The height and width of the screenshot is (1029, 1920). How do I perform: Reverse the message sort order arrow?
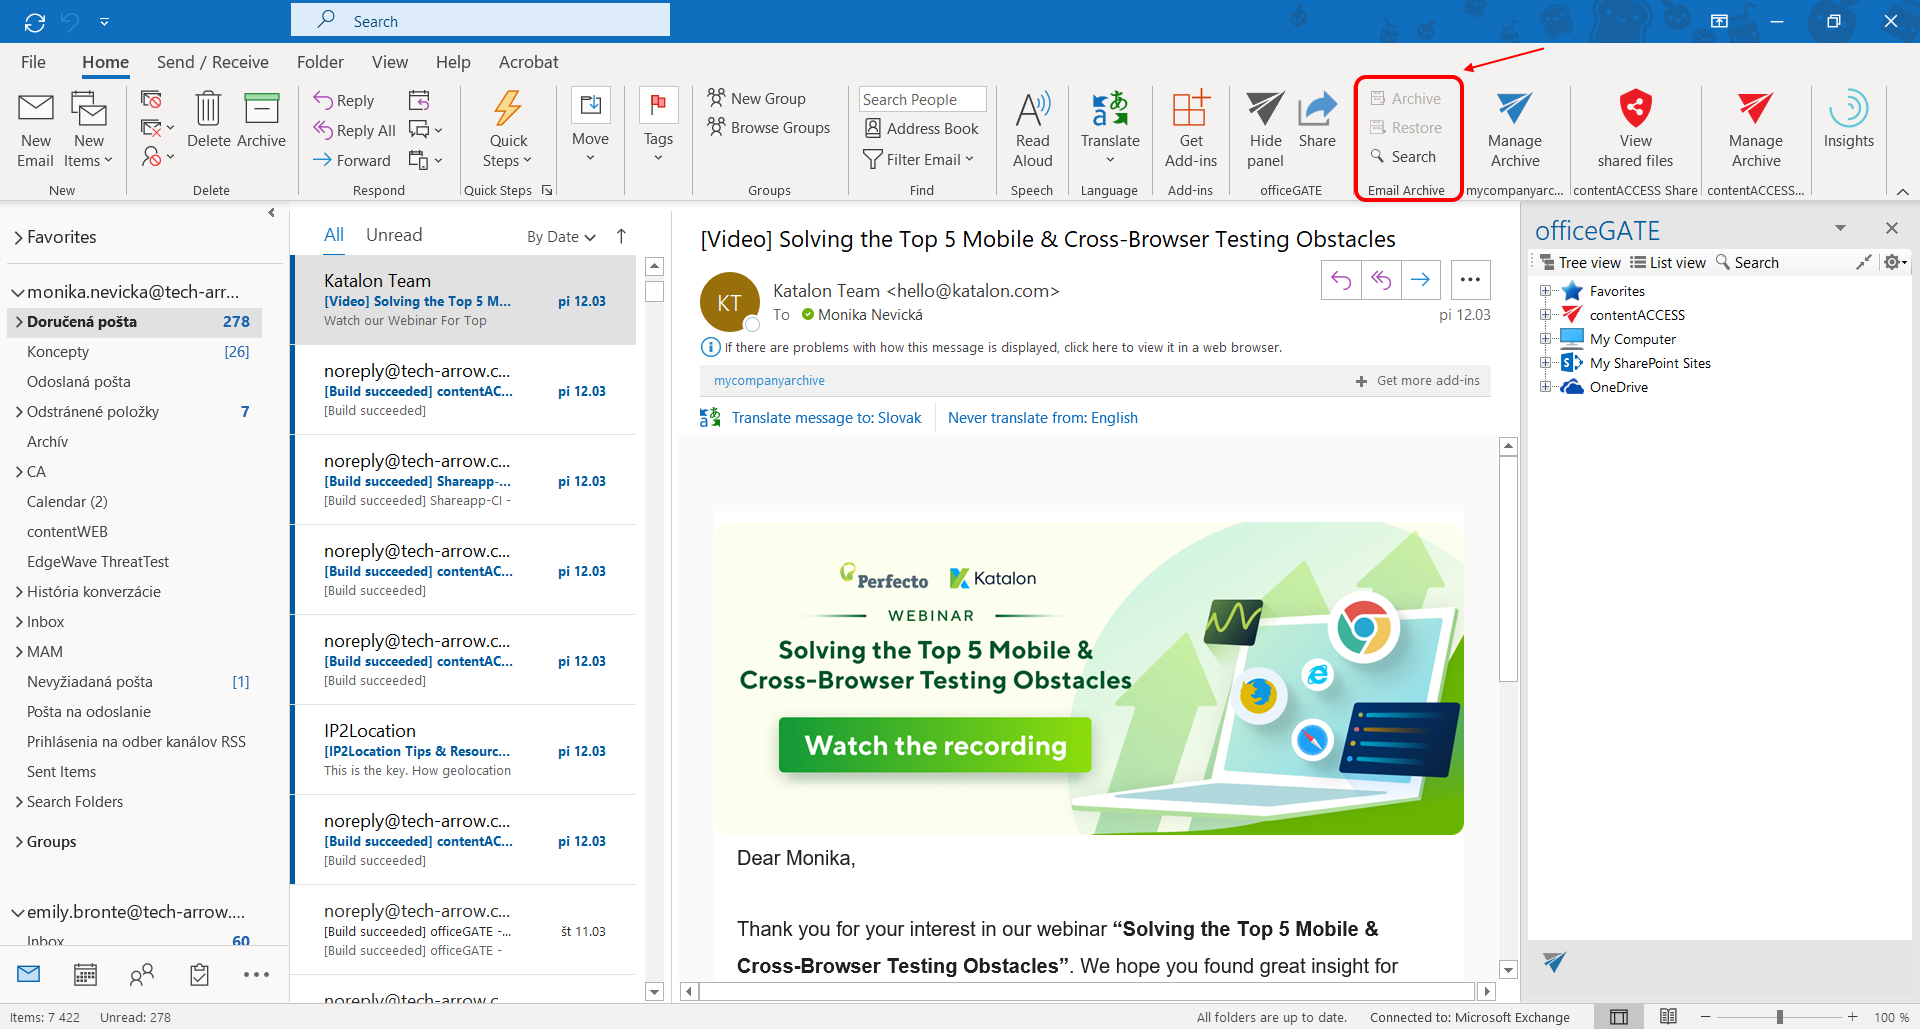pyautogui.click(x=621, y=236)
